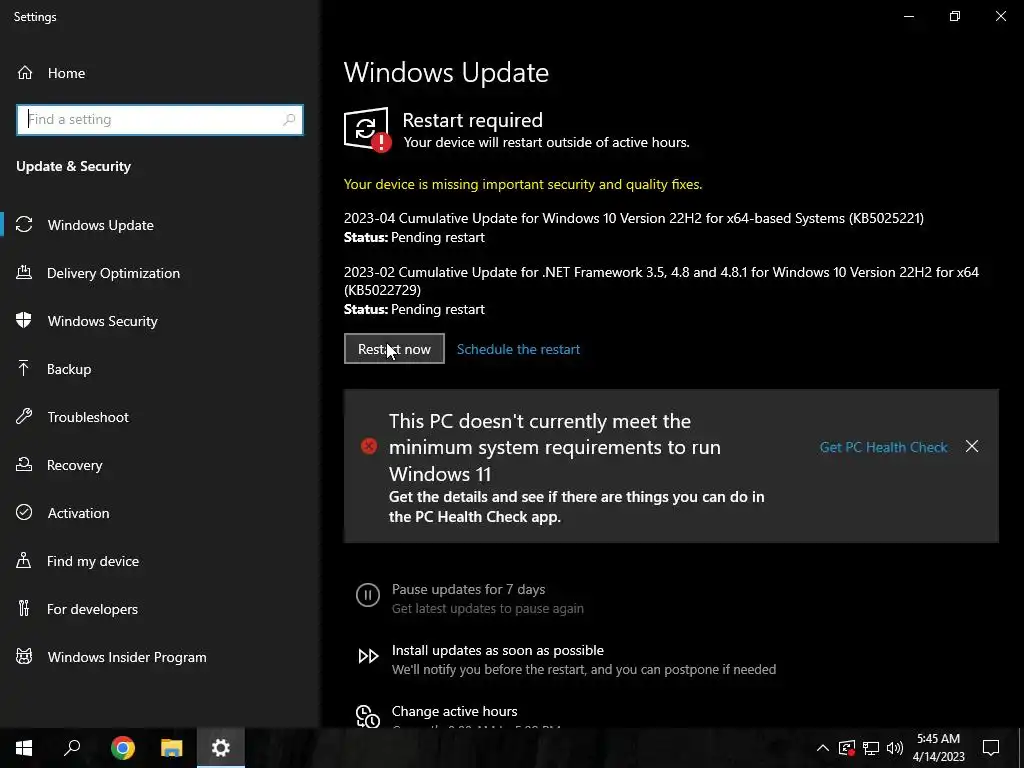1024x768 pixels.
Task: Click the Recovery icon
Action: click(24, 465)
